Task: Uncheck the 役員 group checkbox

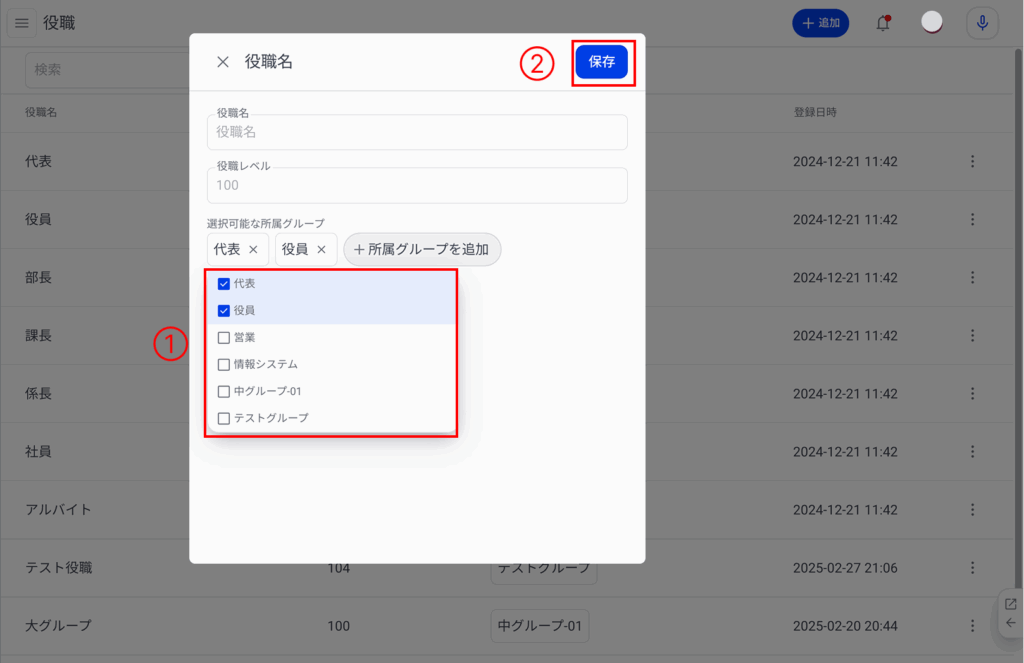Action: click(x=223, y=310)
